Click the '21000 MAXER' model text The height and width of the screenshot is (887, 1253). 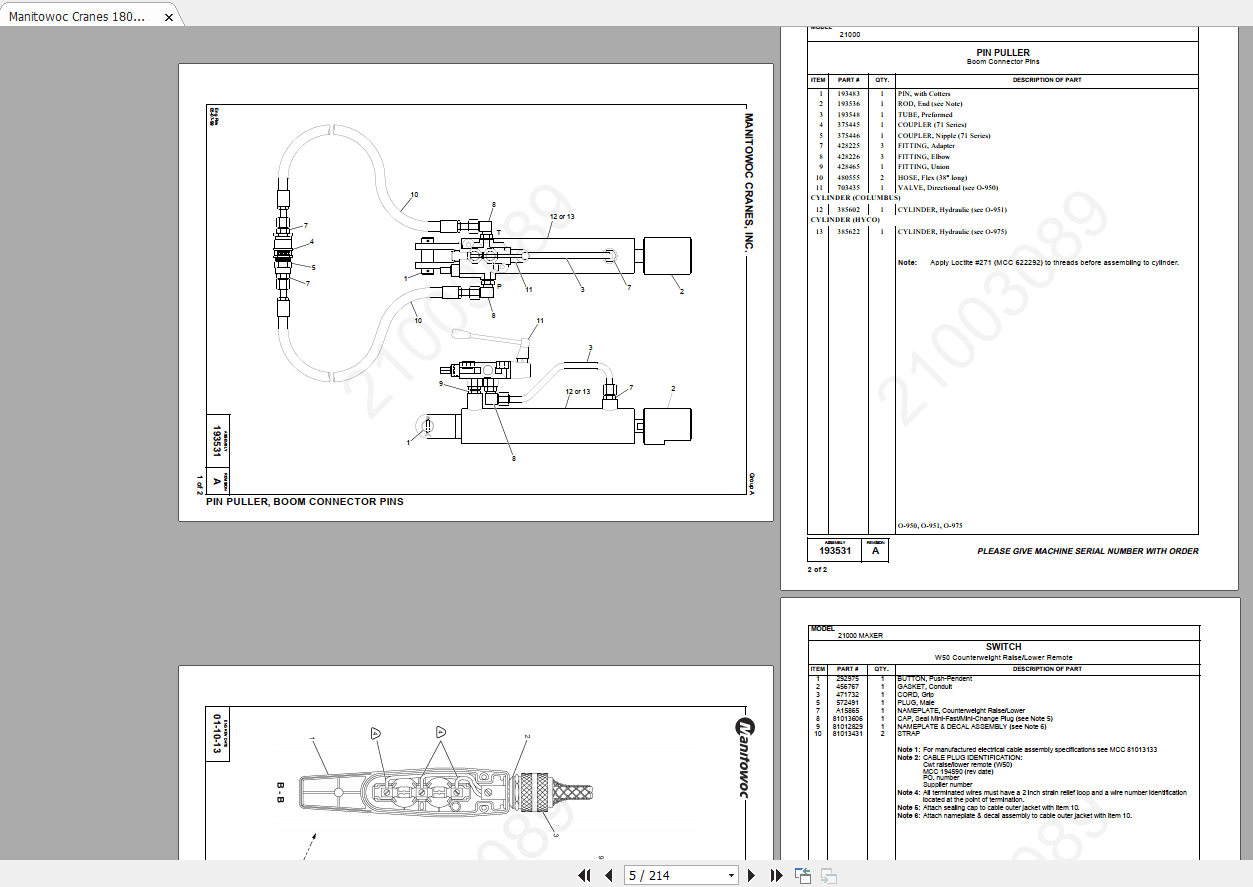tap(860, 636)
